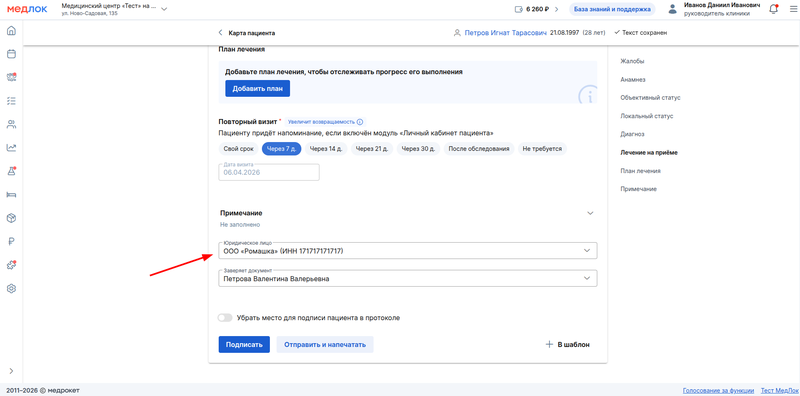
Task: Click the МедЛок logo
Action: tap(26, 9)
